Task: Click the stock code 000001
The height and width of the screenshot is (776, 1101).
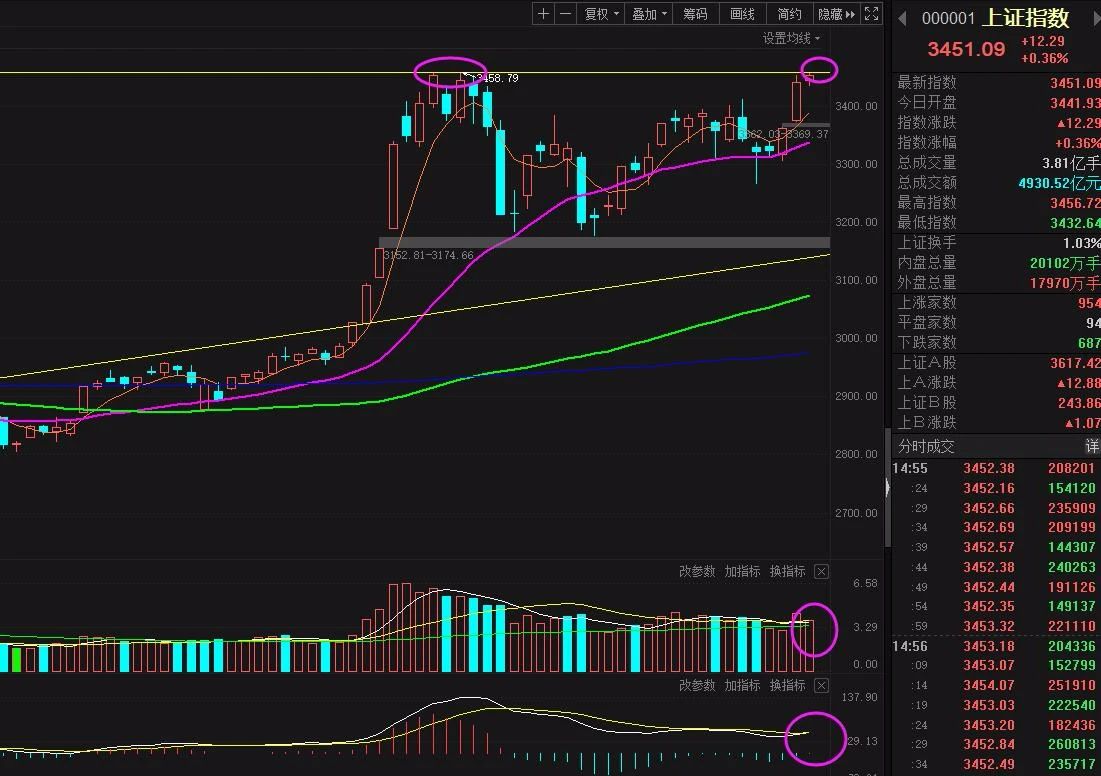Action: click(x=948, y=19)
